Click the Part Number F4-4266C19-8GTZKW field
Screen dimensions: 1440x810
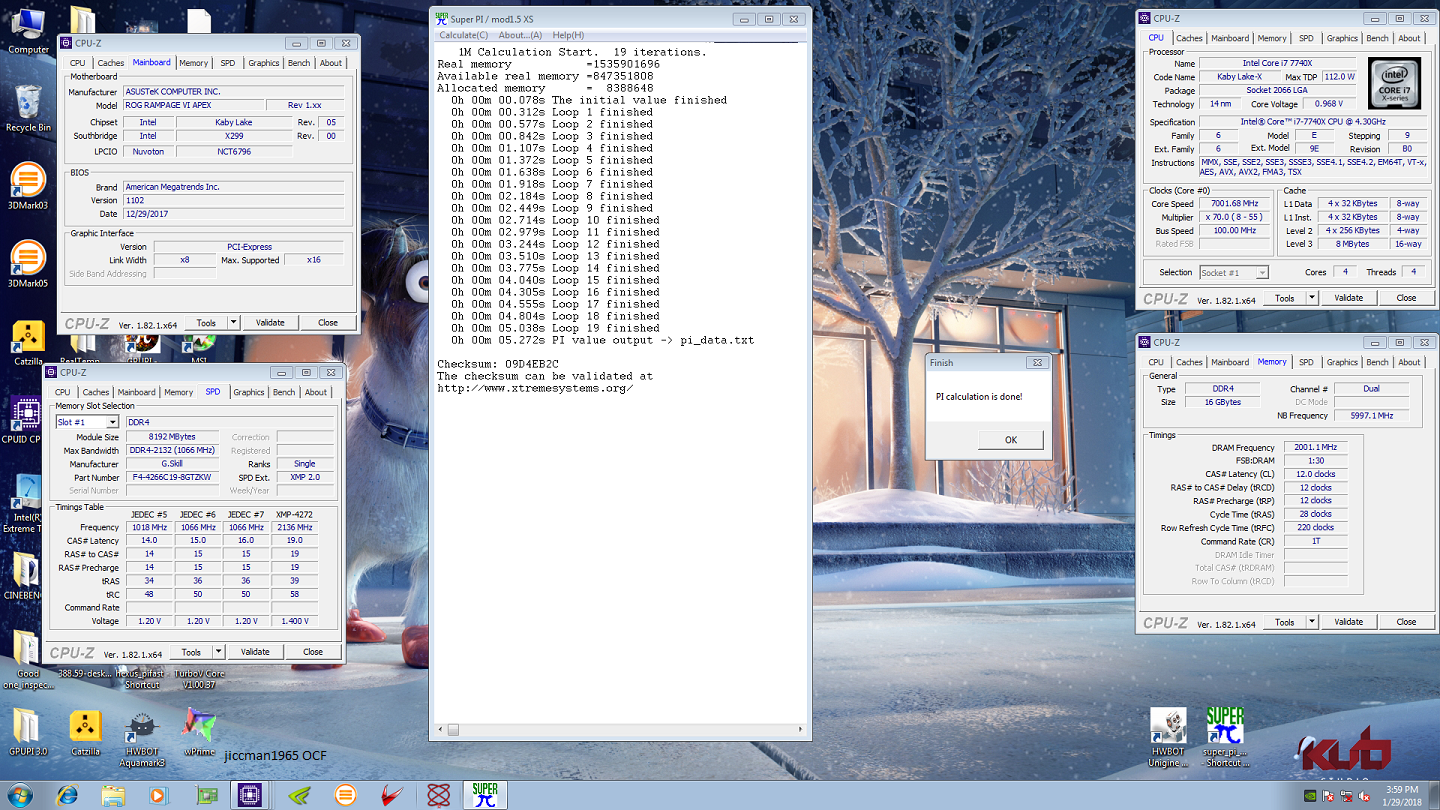171,477
